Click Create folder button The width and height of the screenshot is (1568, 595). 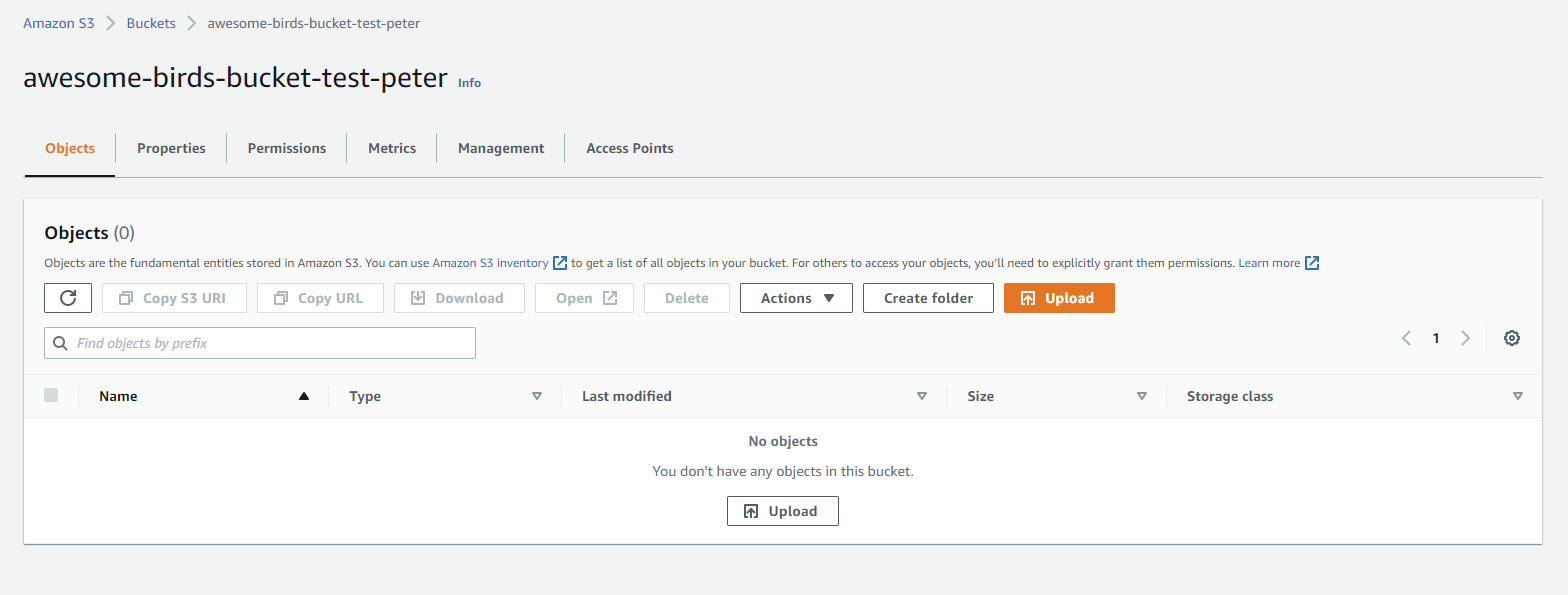[928, 298]
